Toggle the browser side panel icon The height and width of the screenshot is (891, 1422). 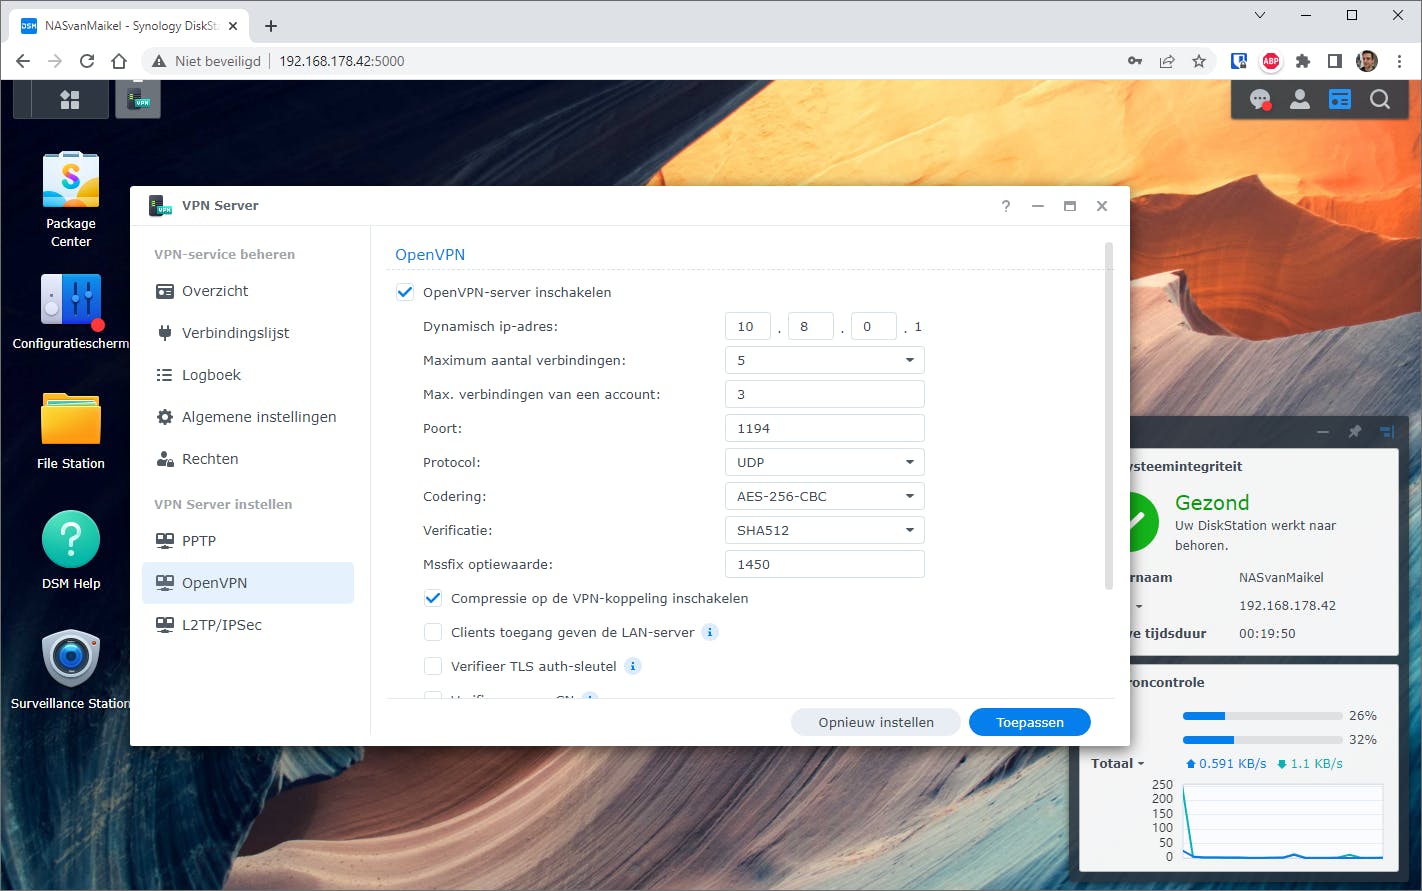click(1335, 61)
